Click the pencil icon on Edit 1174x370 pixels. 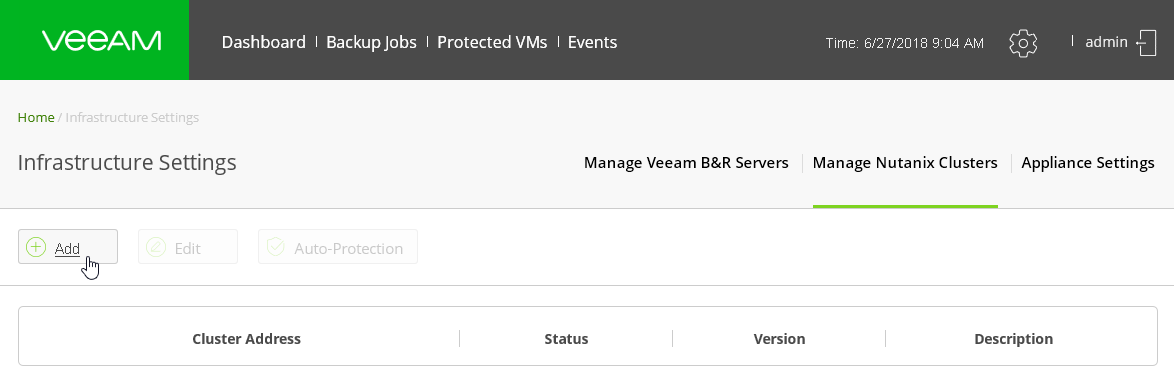tap(156, 247)
